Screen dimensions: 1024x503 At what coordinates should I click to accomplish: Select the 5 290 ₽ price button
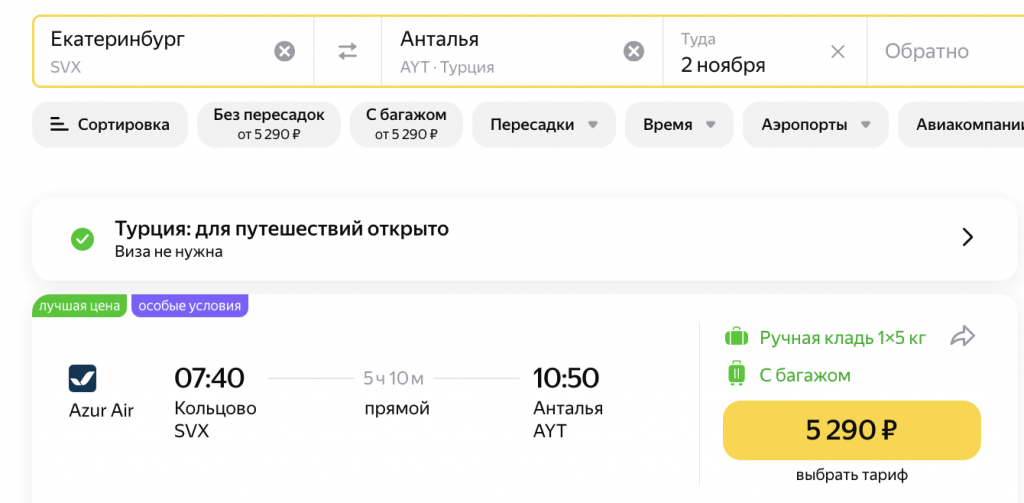(x=852, y=430)
